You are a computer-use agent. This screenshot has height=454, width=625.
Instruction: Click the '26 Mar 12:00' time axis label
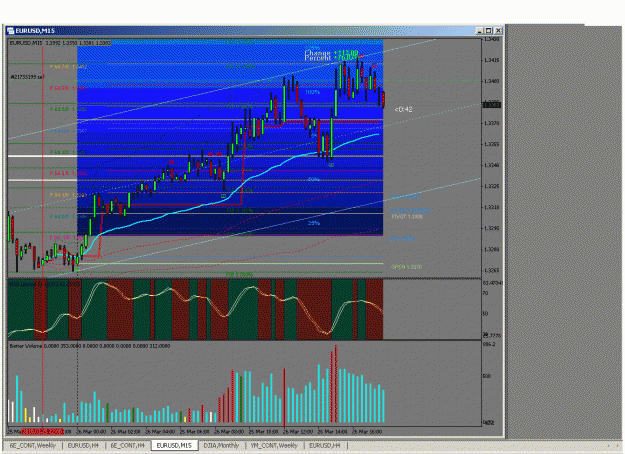coord(298,432)
